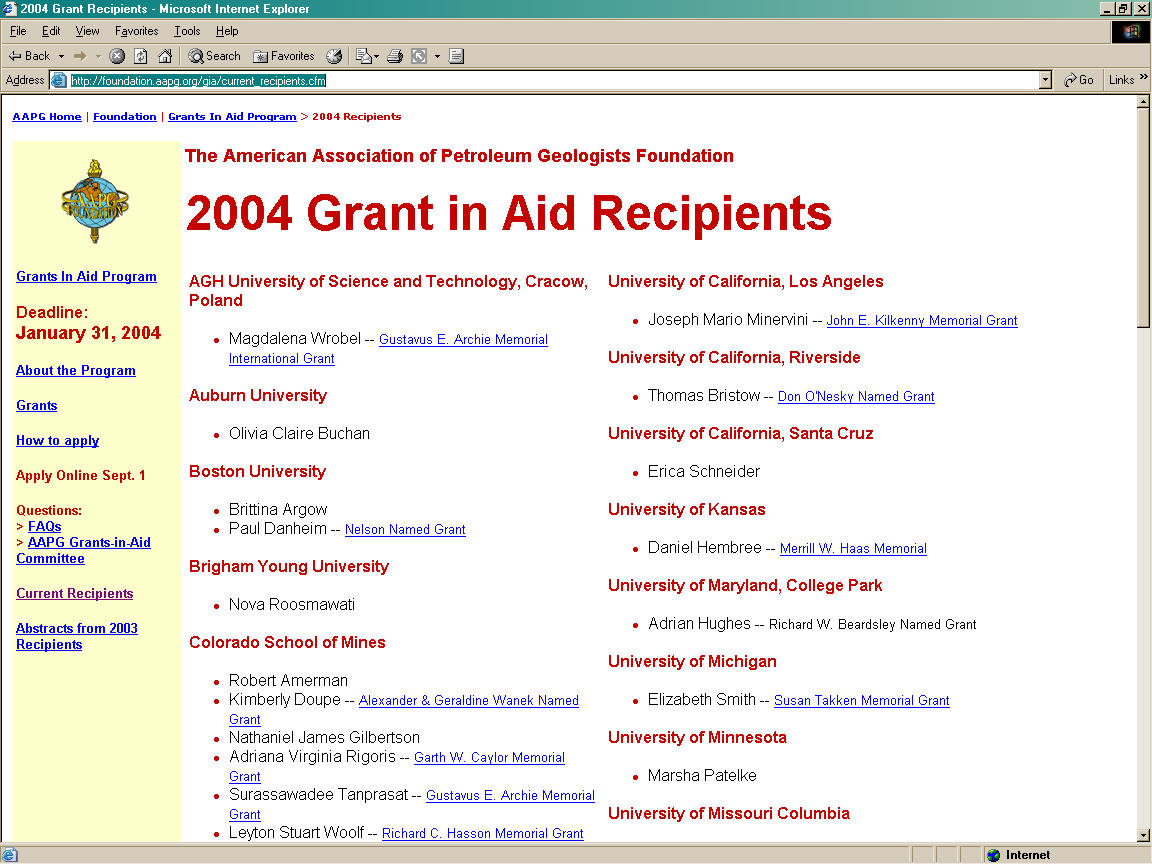
Task: Open Abstracts from 2003 Recipients link
Action: click(x=76, y=636)
